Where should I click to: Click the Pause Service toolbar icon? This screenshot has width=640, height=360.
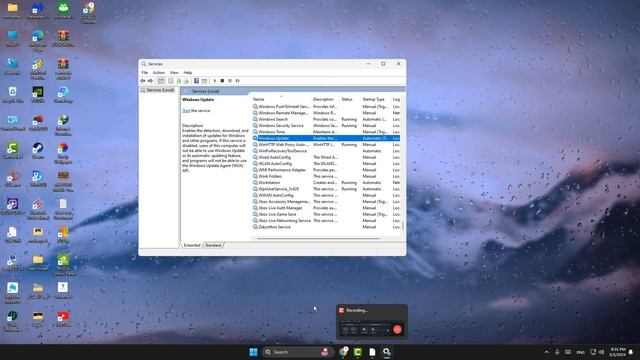(230, 81)
